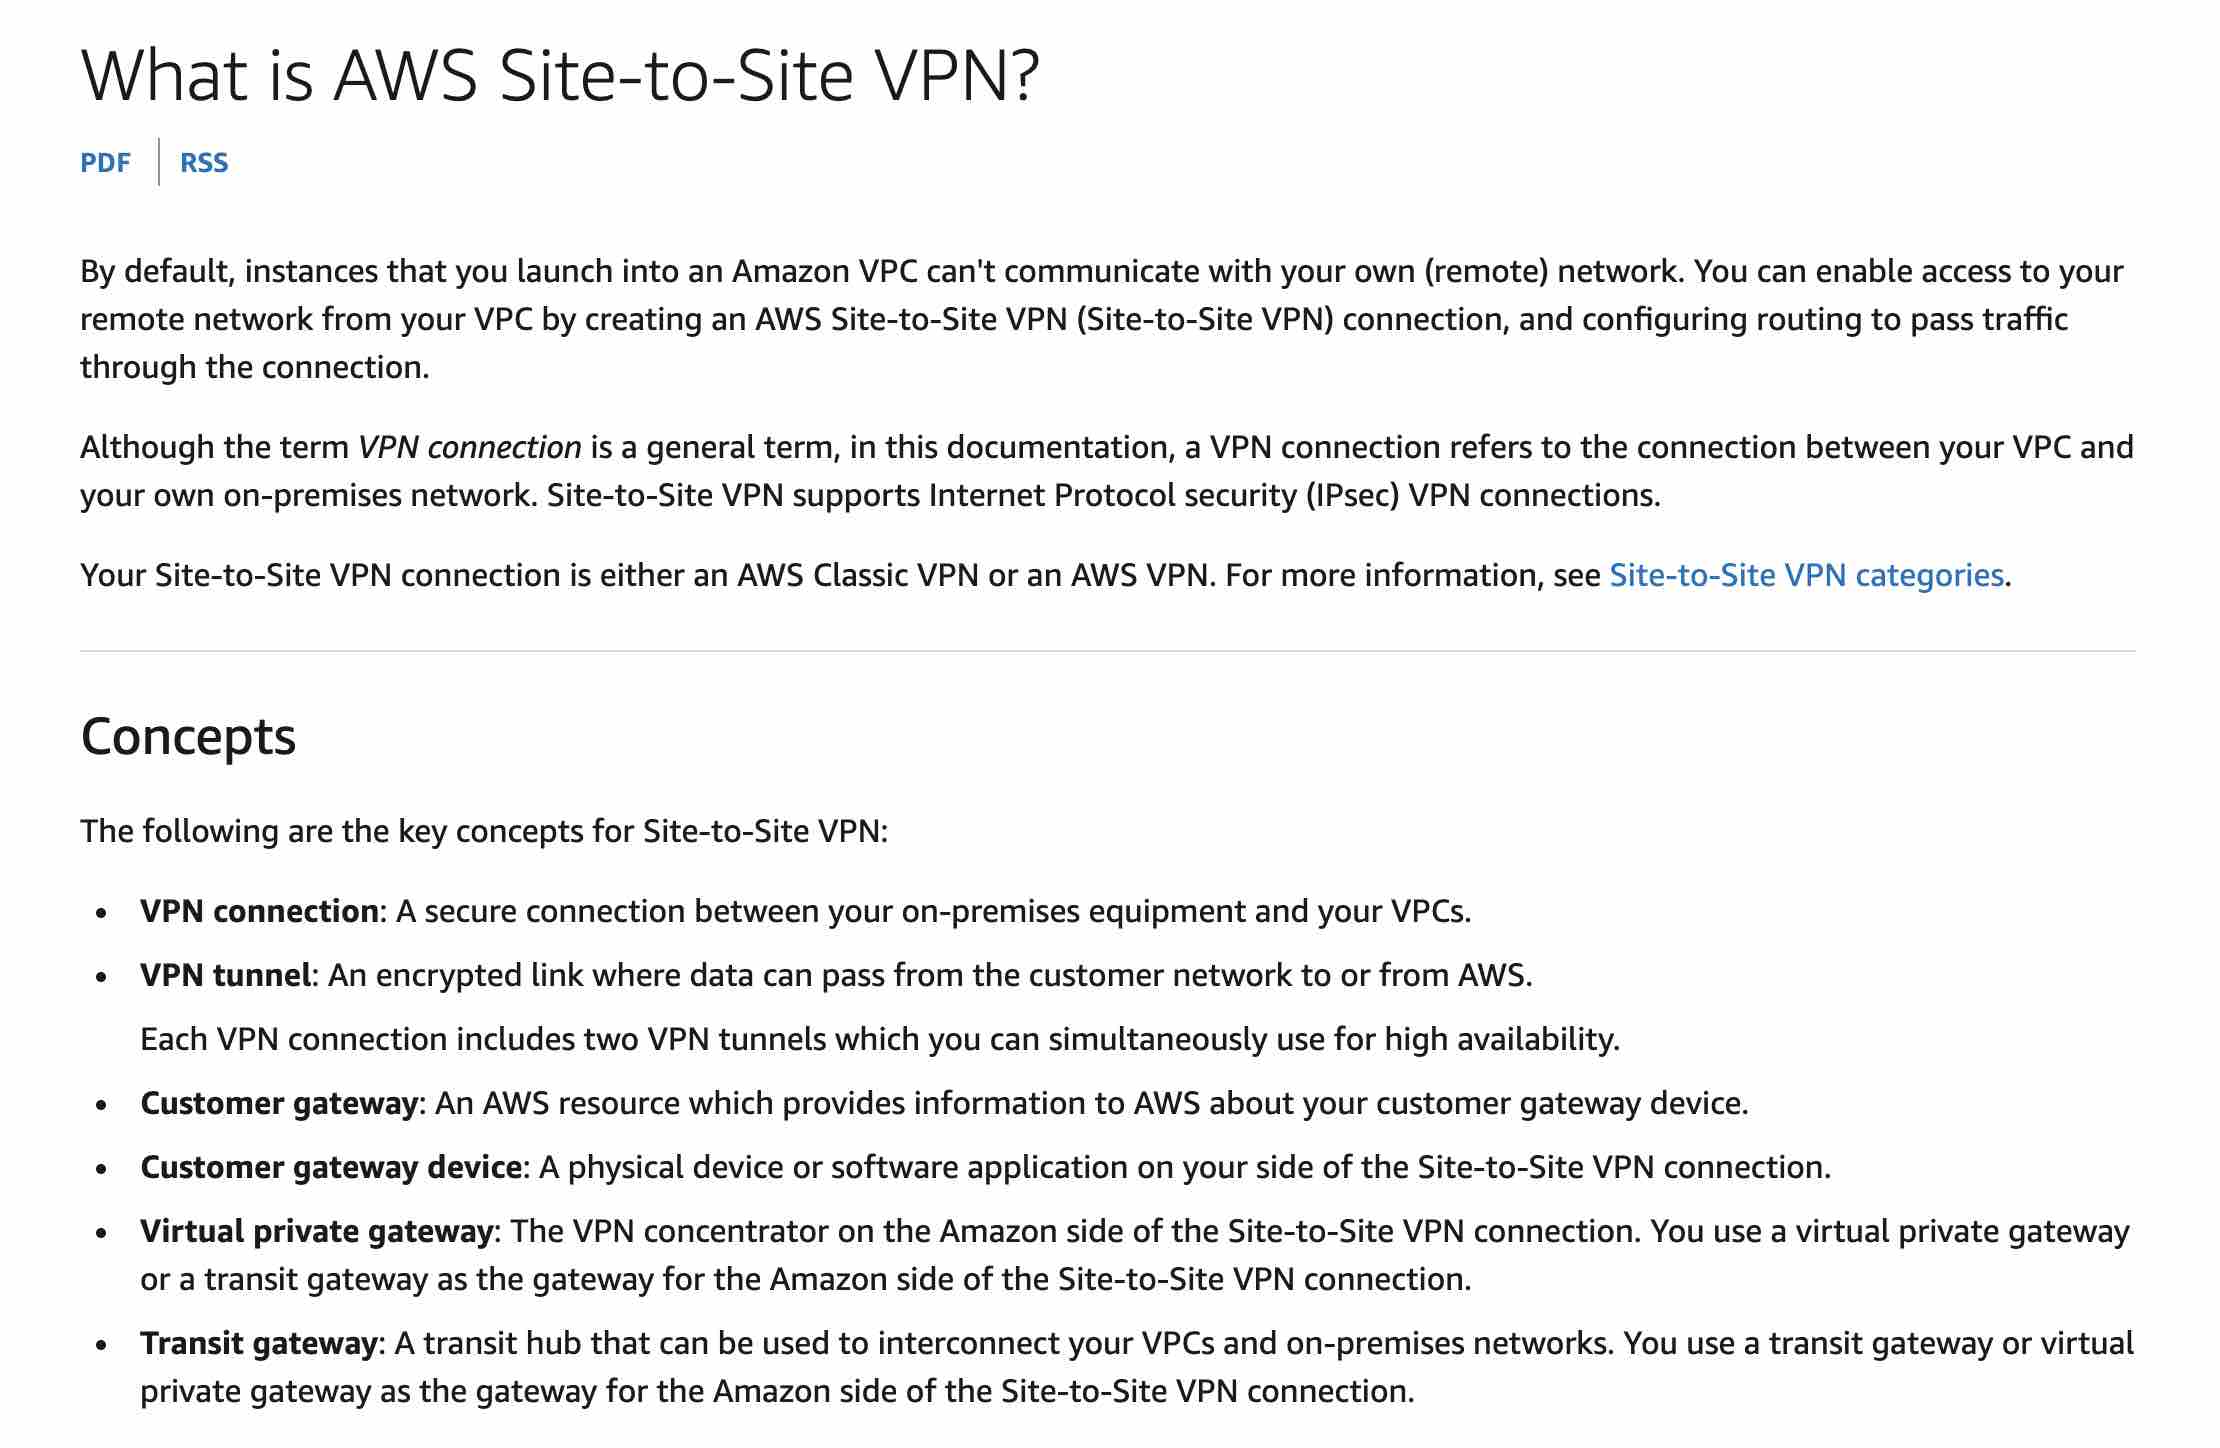
Task: Click the line 'Each VPN connection includes two VPN tunnels'
Action: coord(878,1039)
